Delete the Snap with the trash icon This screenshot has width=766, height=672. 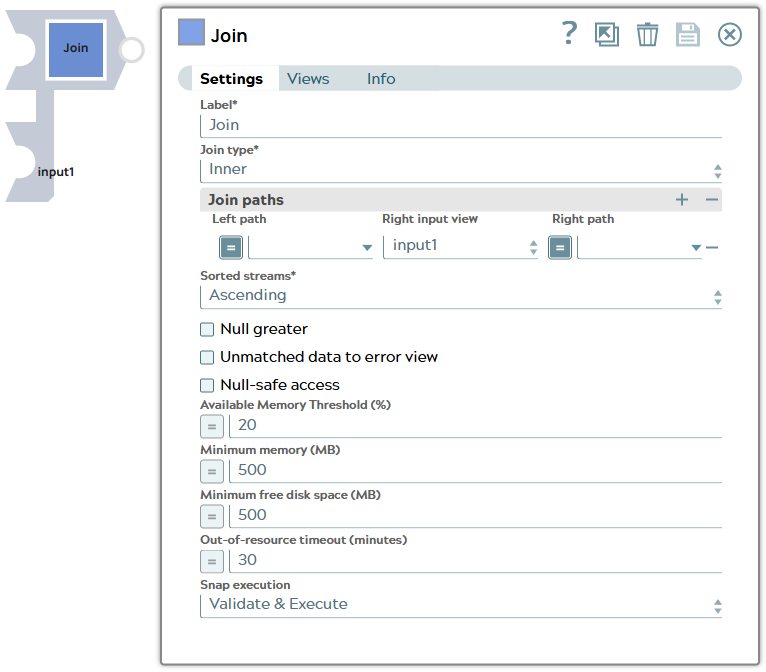coord(648,34)
